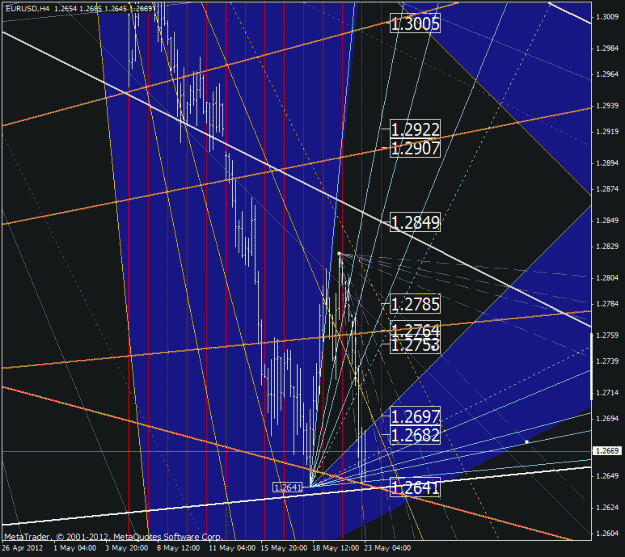The width and height of the screenshot is (625, 557).
Task: Click the 18 May 12:00 time label
Action: pyautogui.click(x=336, y=548)
